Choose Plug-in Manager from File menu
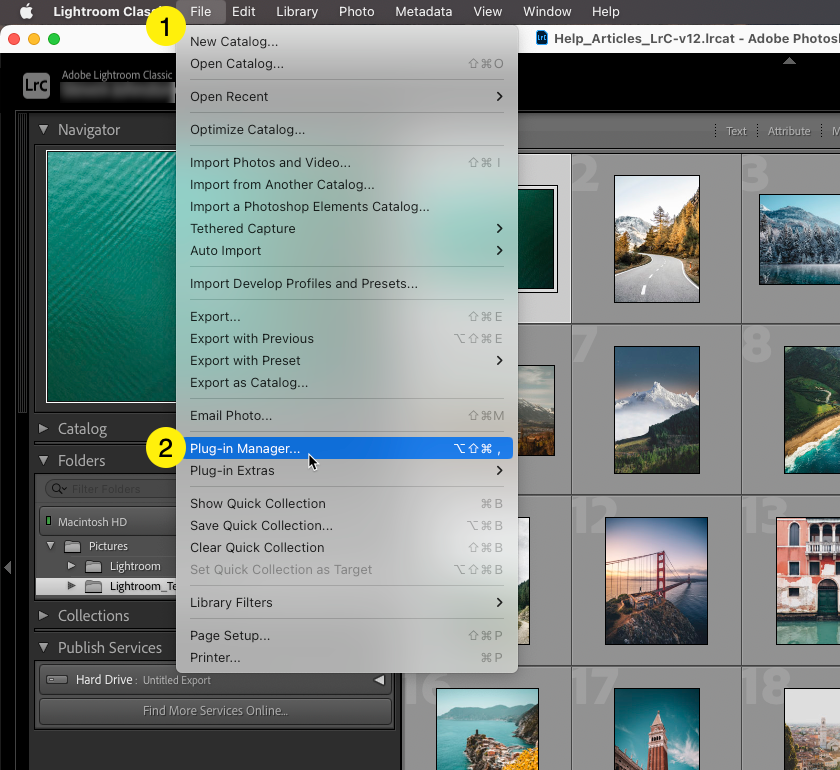This screenshot has height=770, width=840. pos(347,448)
